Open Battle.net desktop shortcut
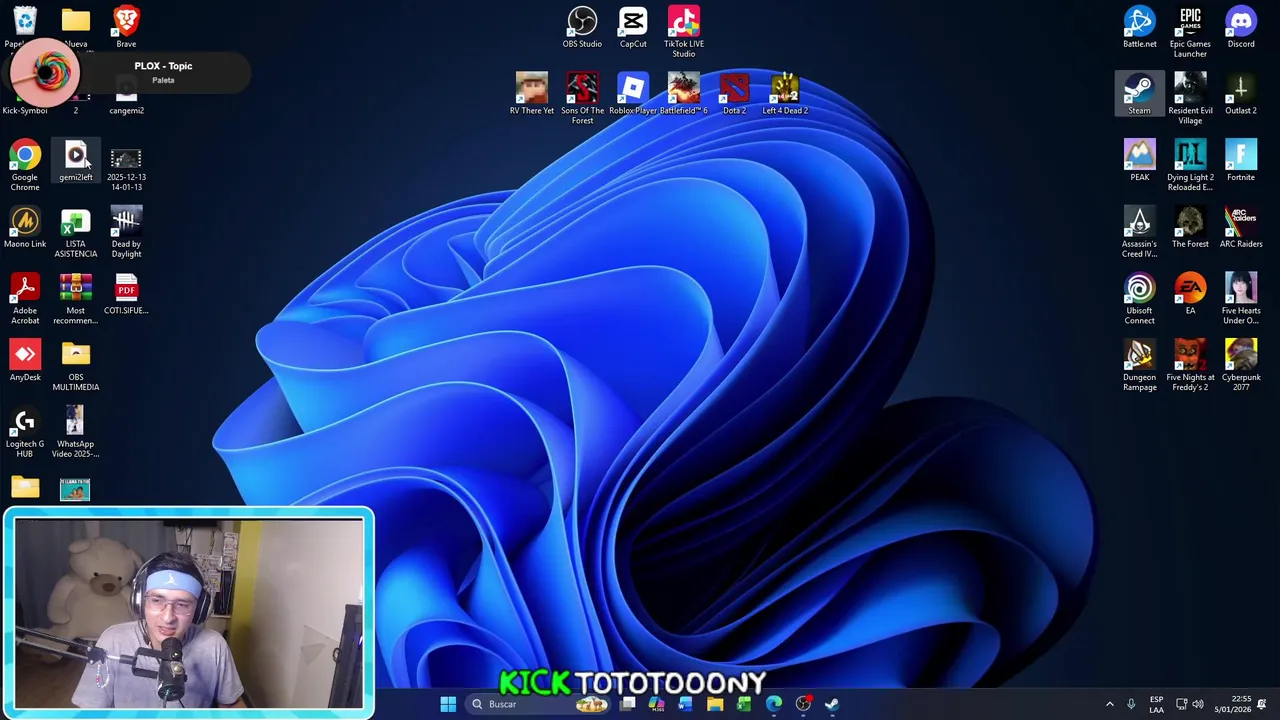This screenshot has width=1280, height=720. pos(1139,27)
